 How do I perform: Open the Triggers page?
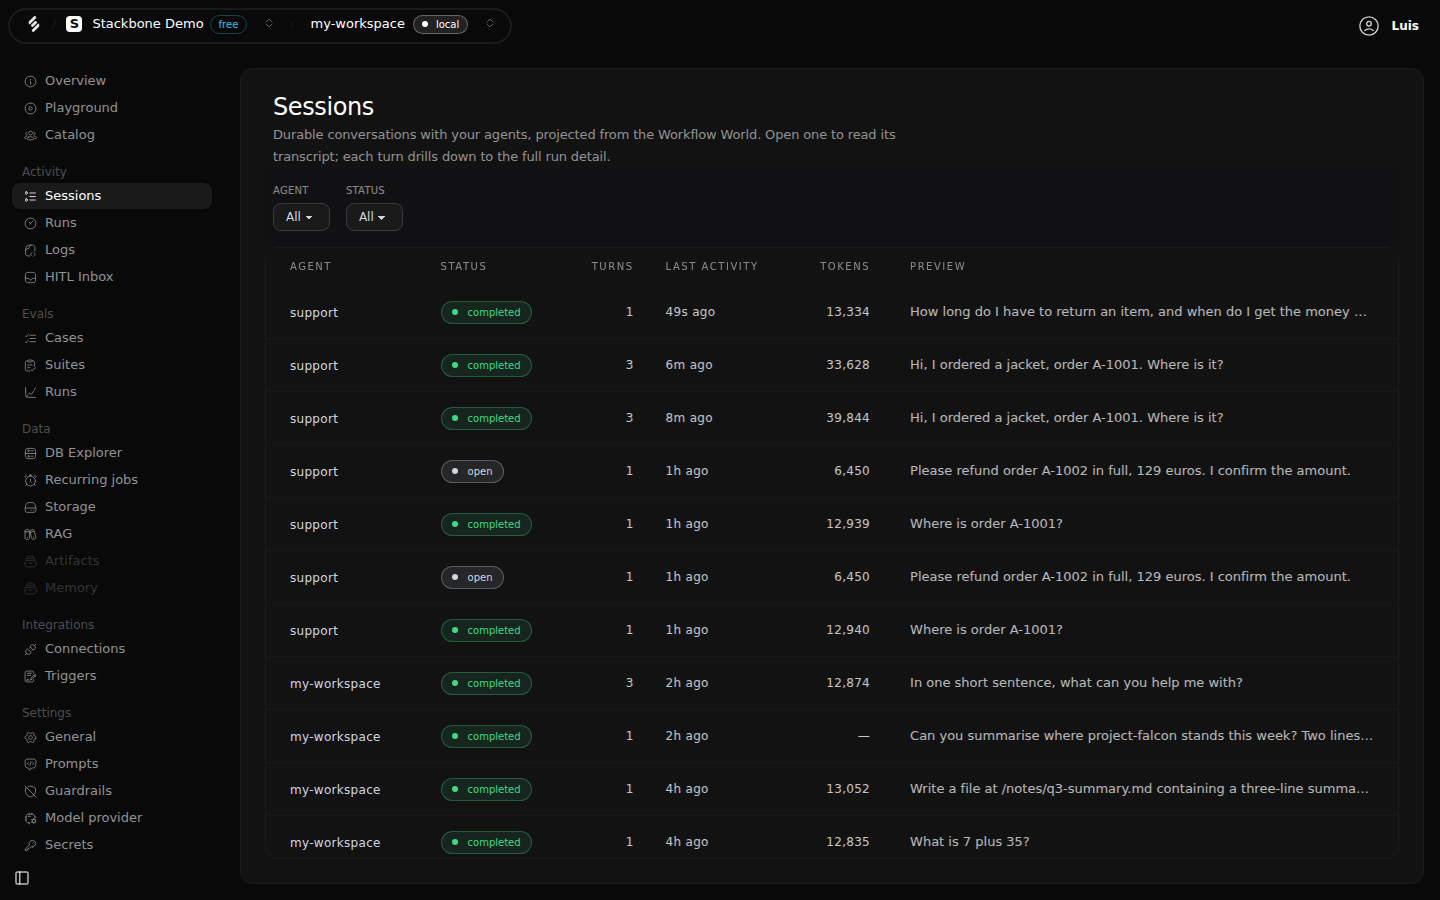pyautogui.click(x=112, y=676)
